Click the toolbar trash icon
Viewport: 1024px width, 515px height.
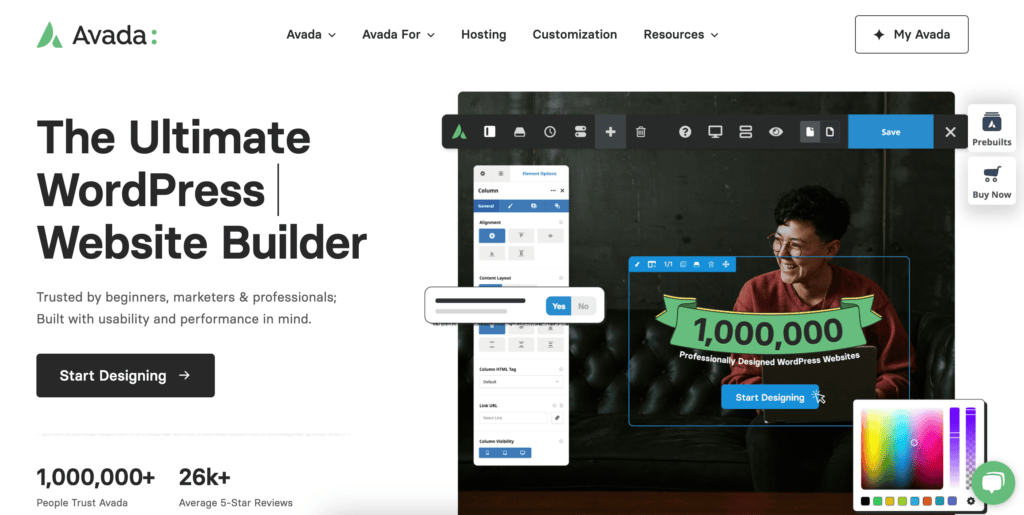tap(641, 132)
